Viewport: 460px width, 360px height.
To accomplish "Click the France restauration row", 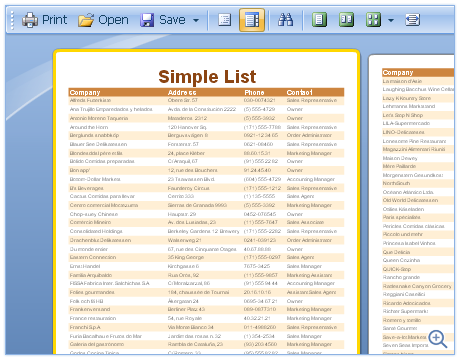I will pos(206,318).
